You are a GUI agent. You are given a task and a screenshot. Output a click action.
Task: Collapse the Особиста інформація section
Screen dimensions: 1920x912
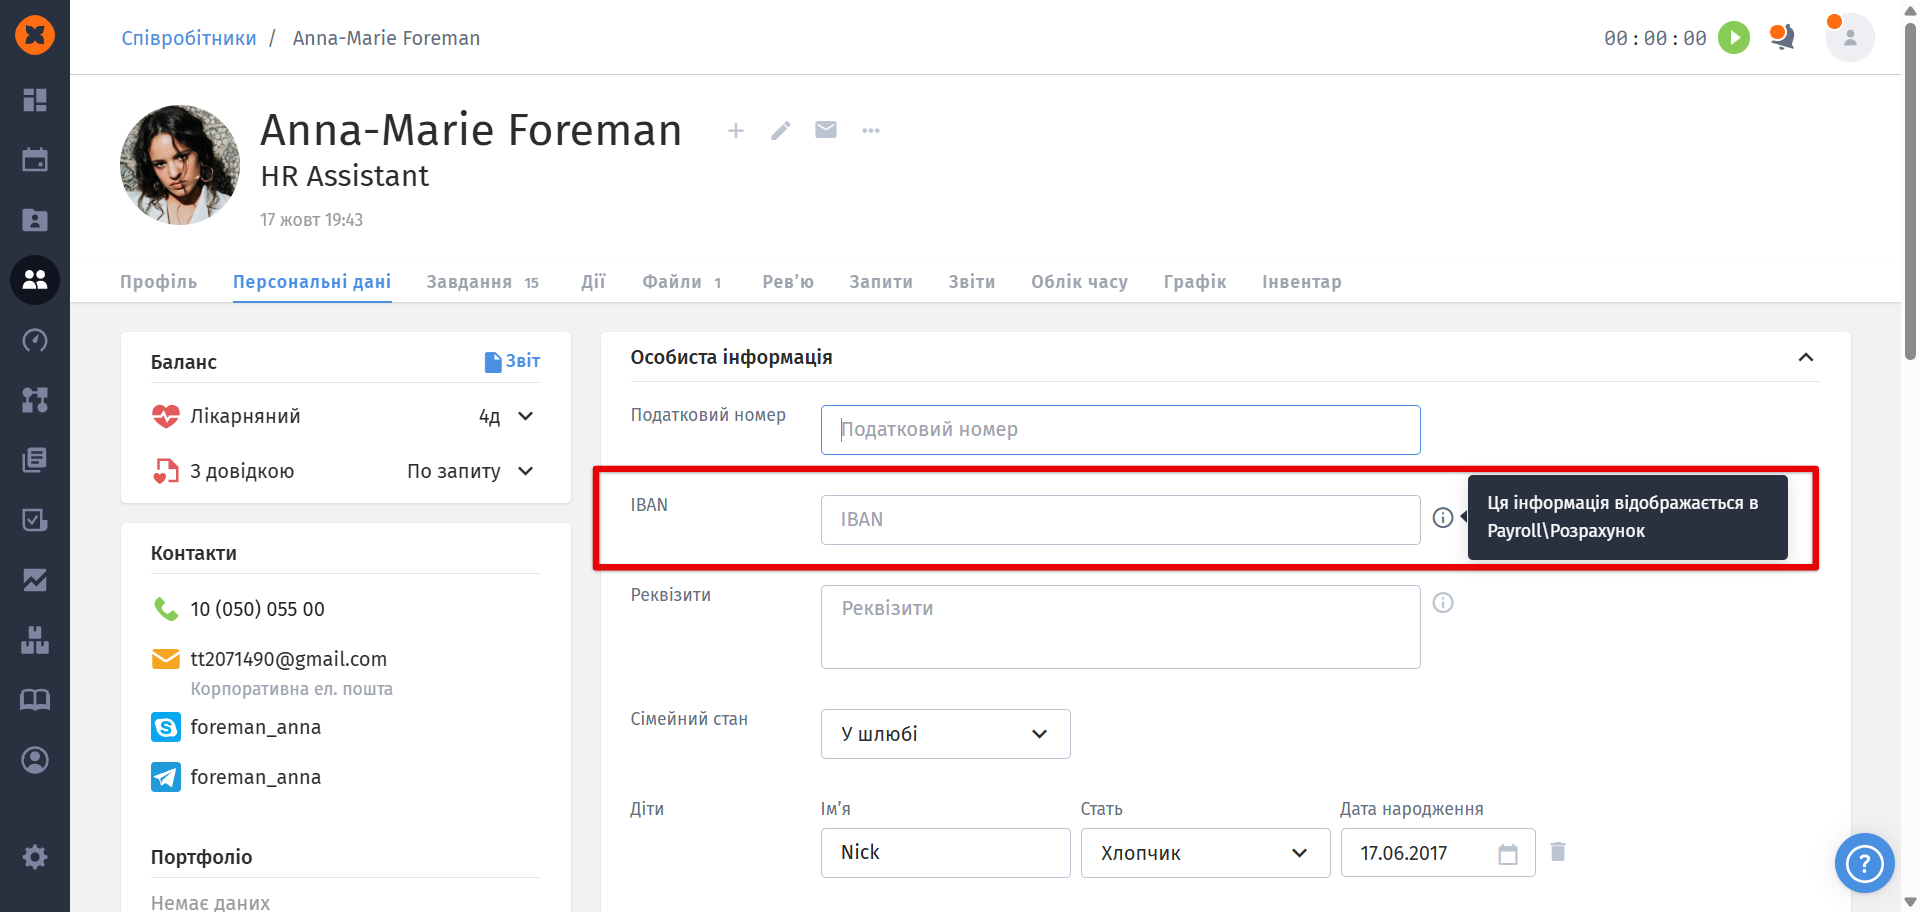point(1805,358)
